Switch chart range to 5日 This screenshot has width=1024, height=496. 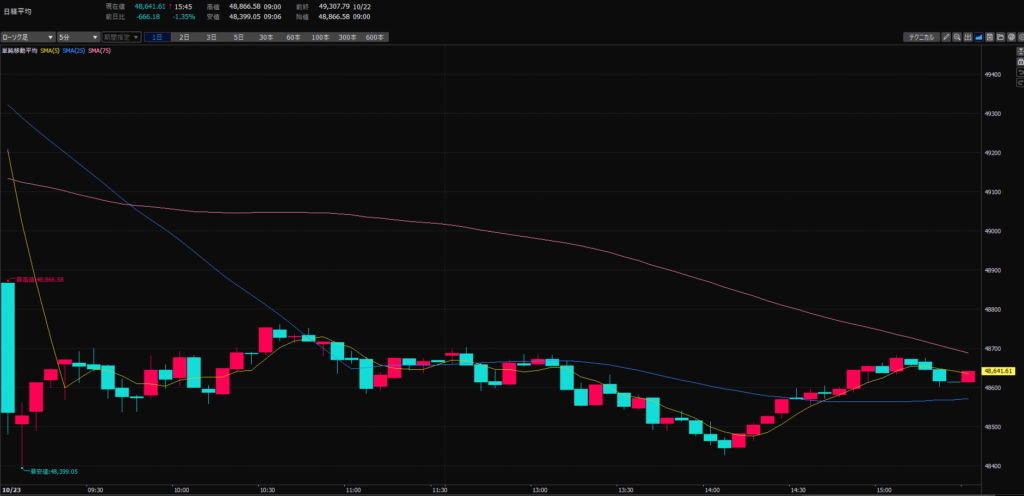[x=238, y=37]
